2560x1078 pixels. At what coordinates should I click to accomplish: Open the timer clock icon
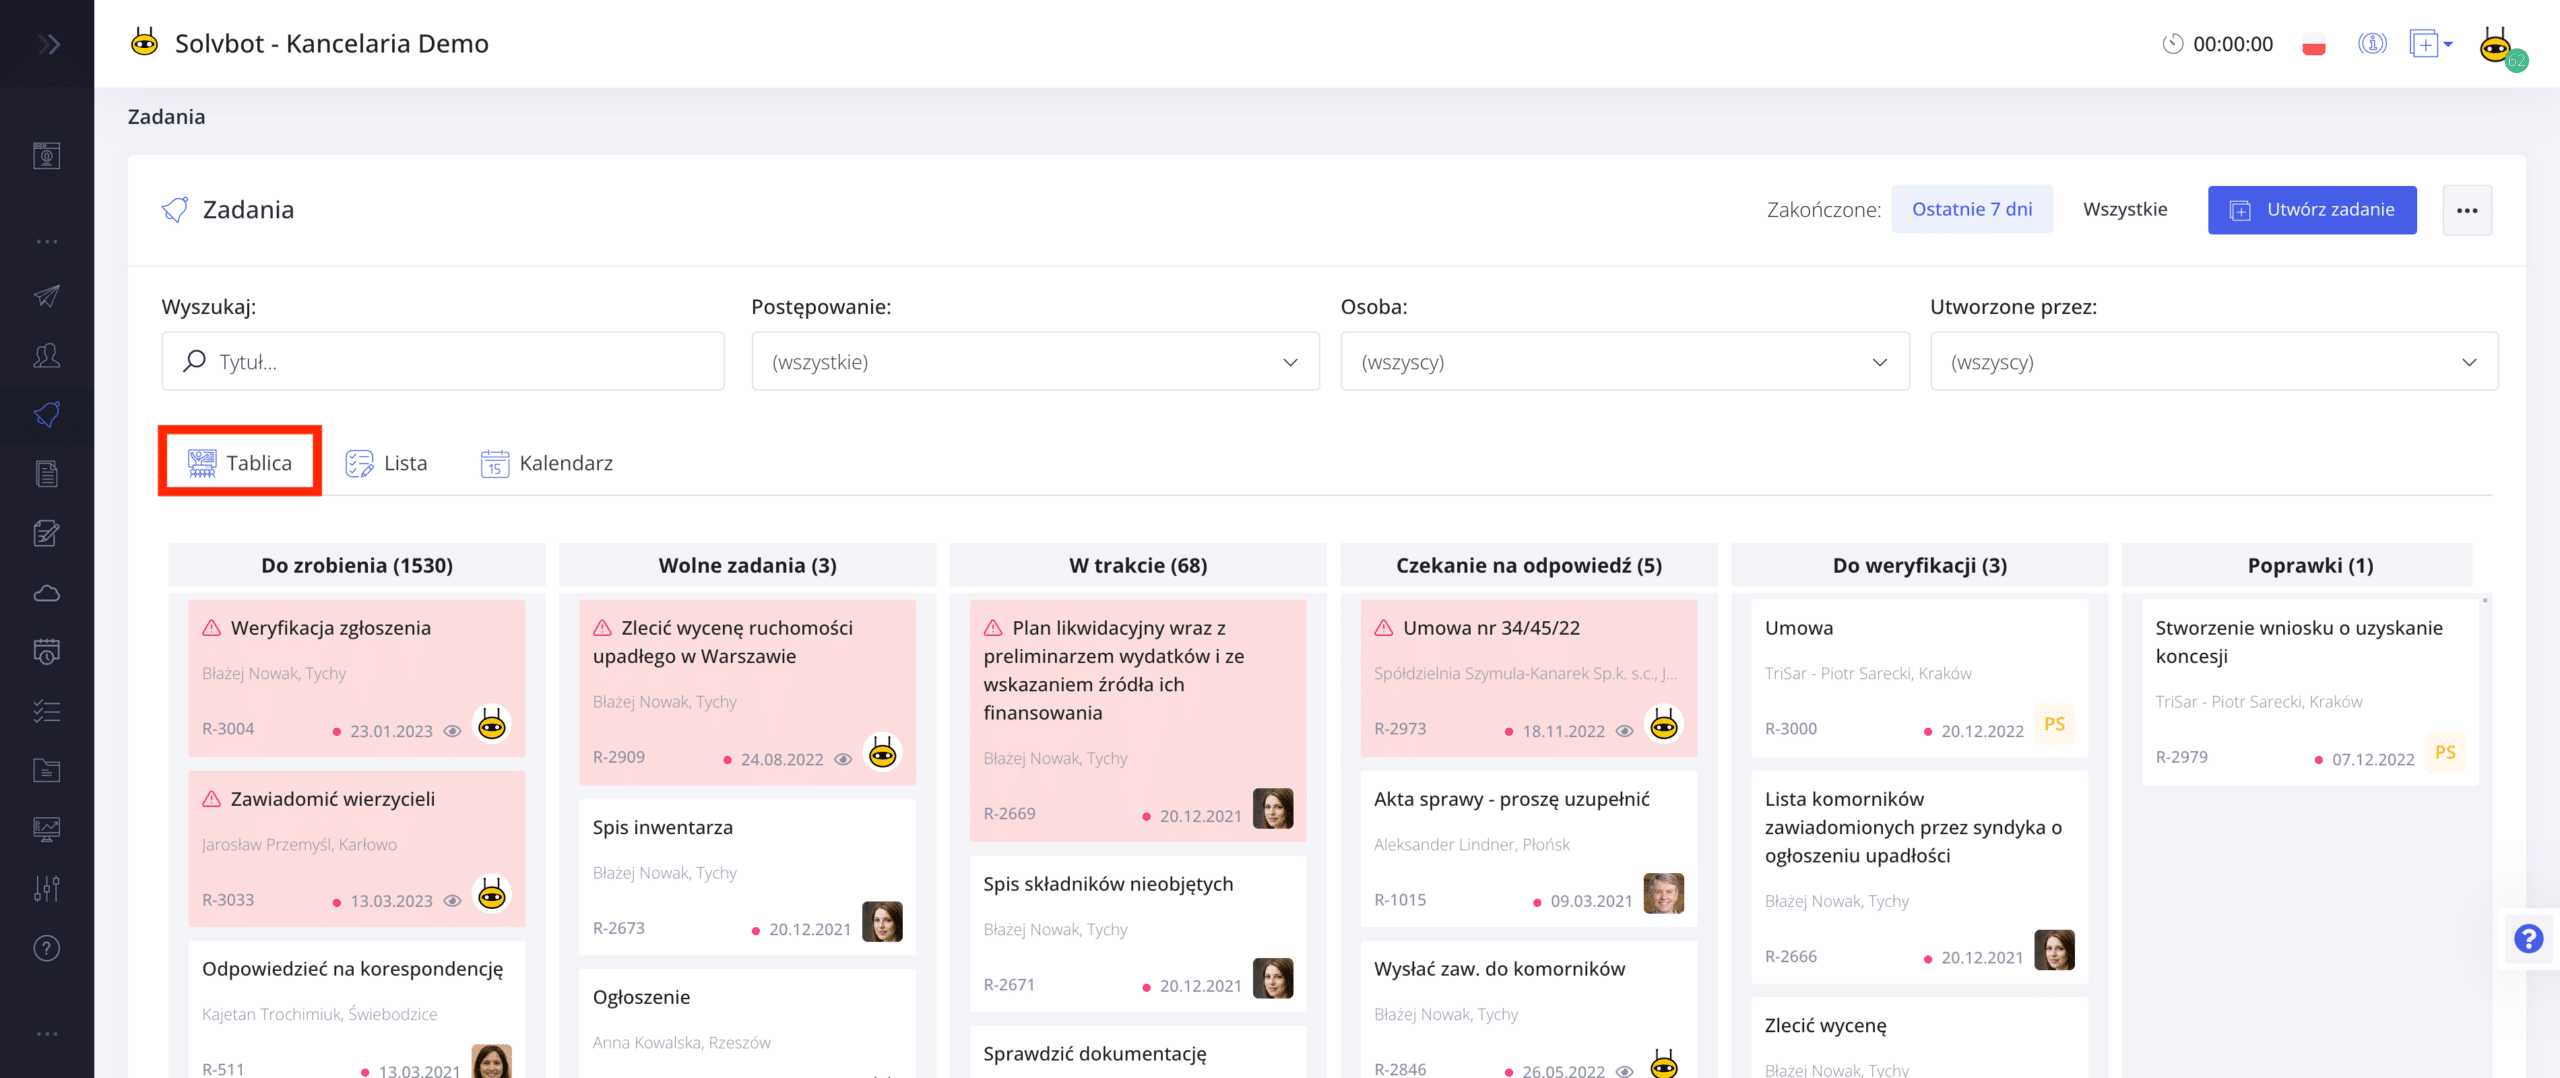pyautogui.click(x=2172, y=44)
